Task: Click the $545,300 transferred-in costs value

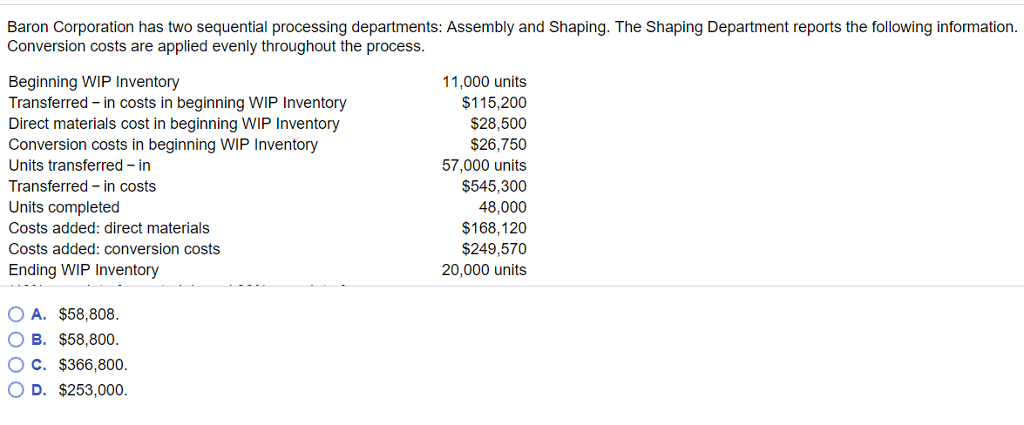Action: (494, 186)
